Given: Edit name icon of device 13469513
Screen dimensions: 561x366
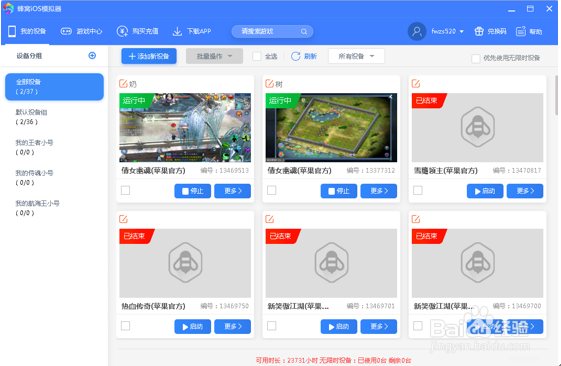Looking at the screenshot, I should click(x=123, y=83).
